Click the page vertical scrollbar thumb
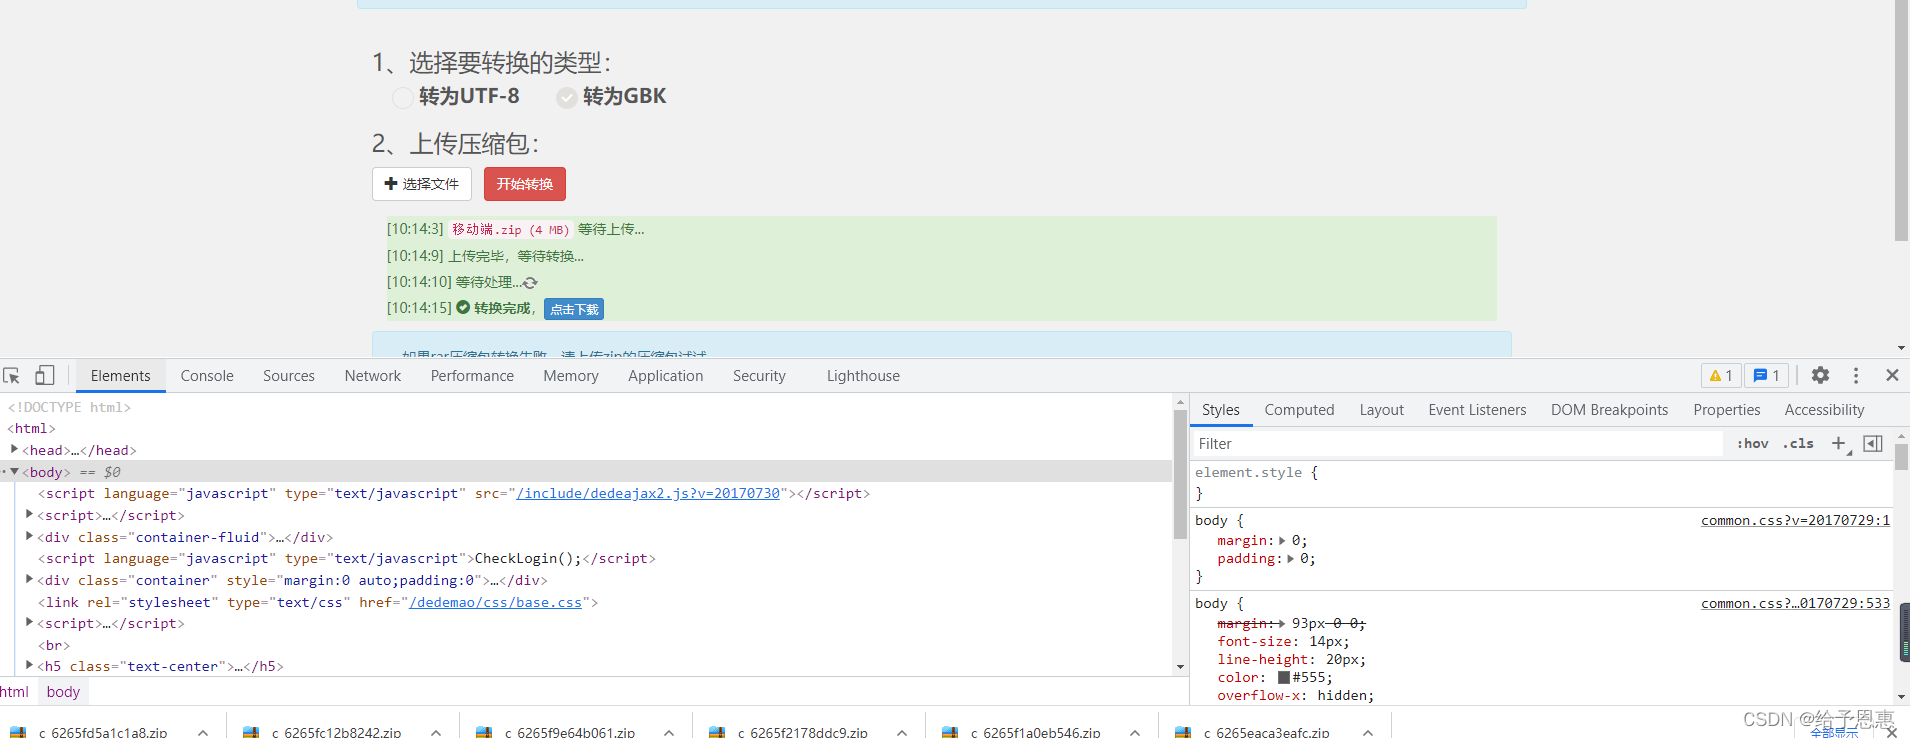 [1901, 120]
